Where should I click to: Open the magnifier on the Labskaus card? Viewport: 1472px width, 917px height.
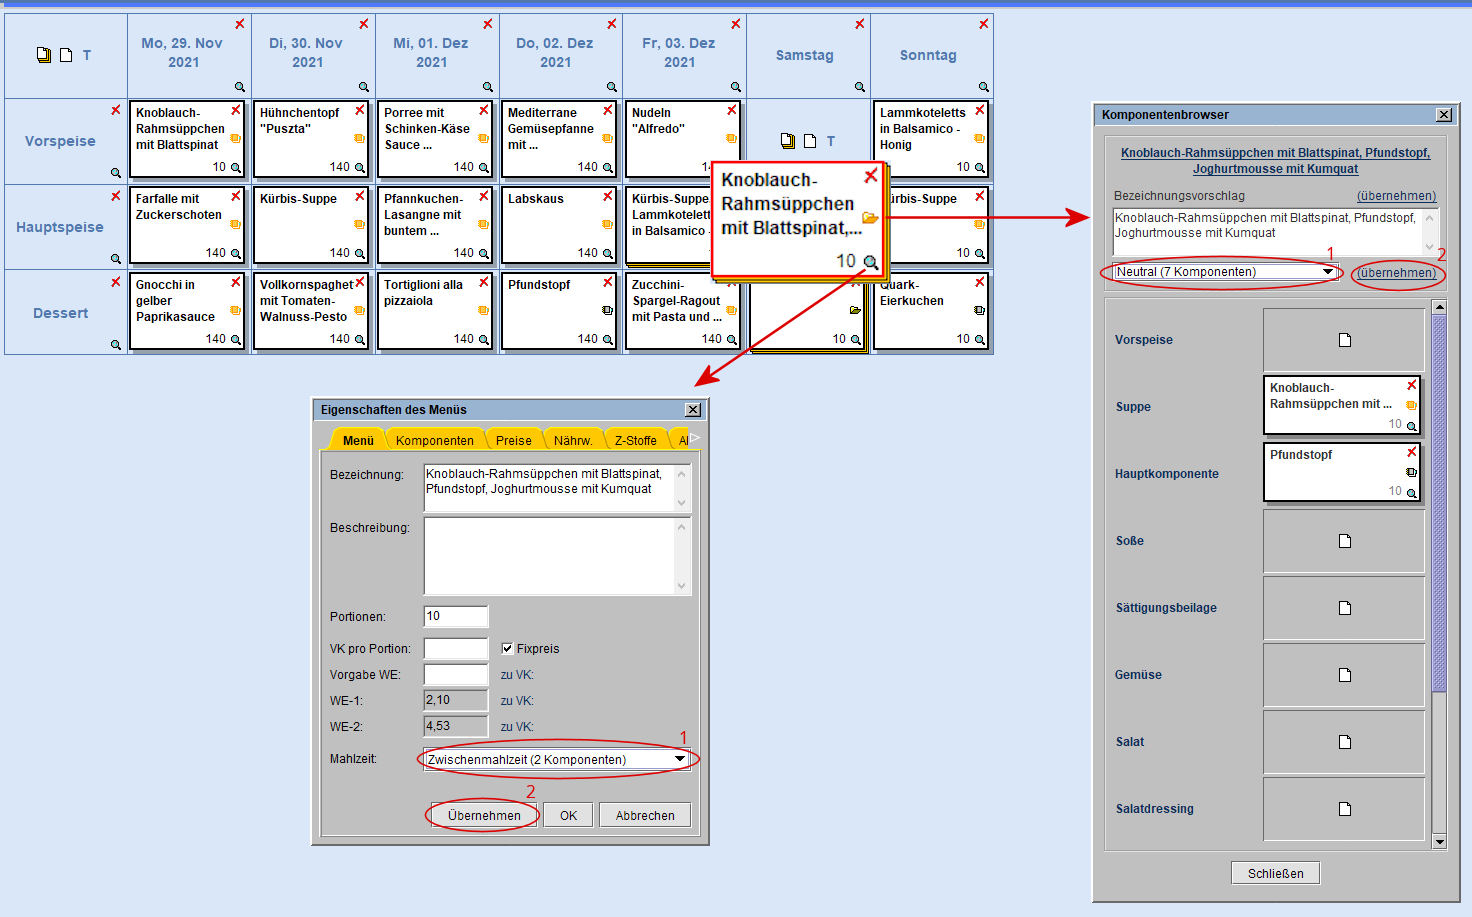(x=608, y=253)
